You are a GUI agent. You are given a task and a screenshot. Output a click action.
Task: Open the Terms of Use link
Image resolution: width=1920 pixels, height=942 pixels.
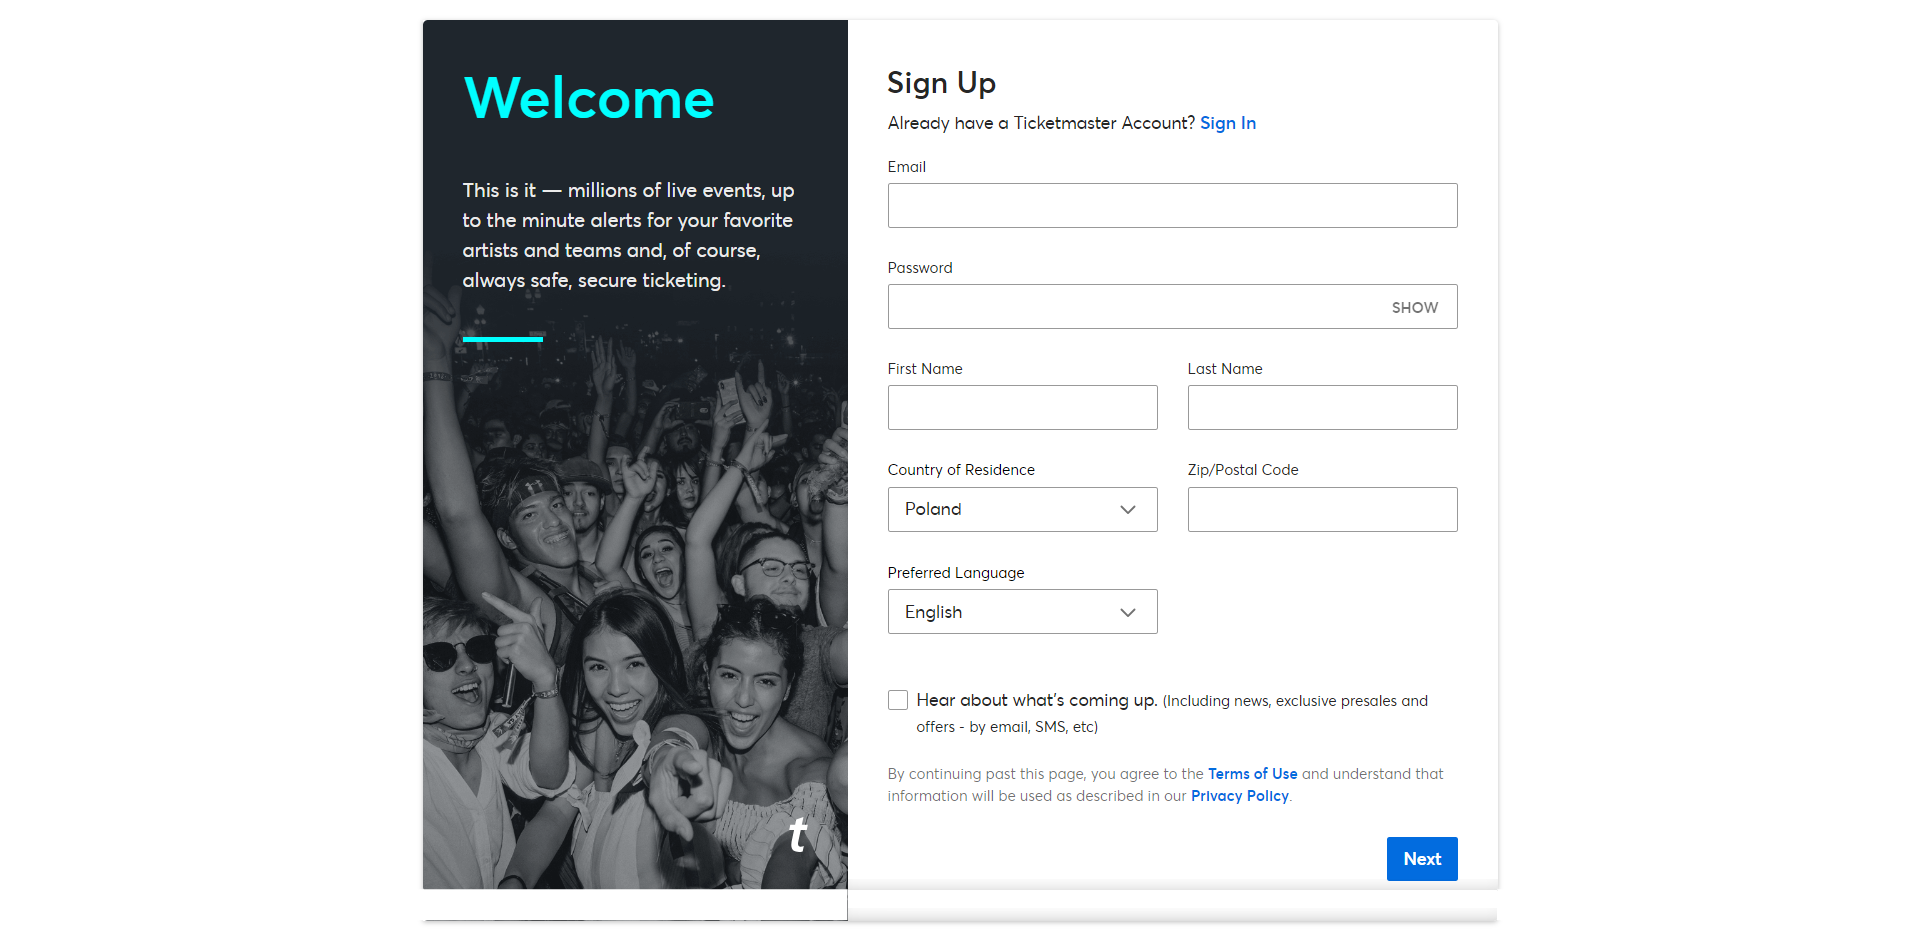[1252, 774]
